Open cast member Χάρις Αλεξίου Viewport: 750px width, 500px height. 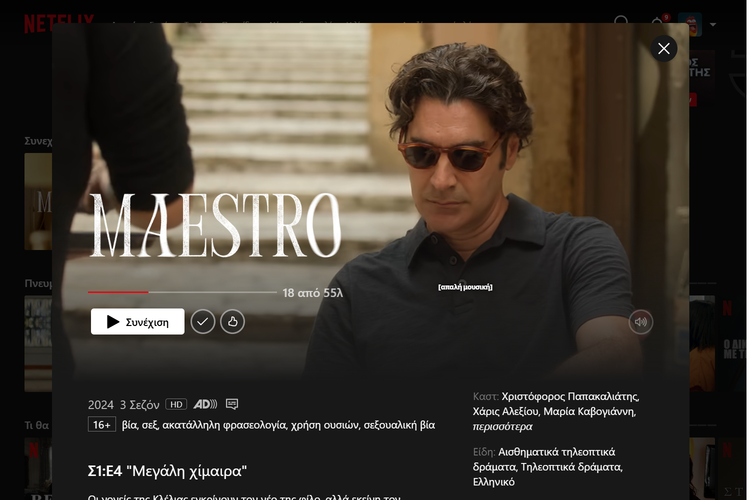coord(506,411)
